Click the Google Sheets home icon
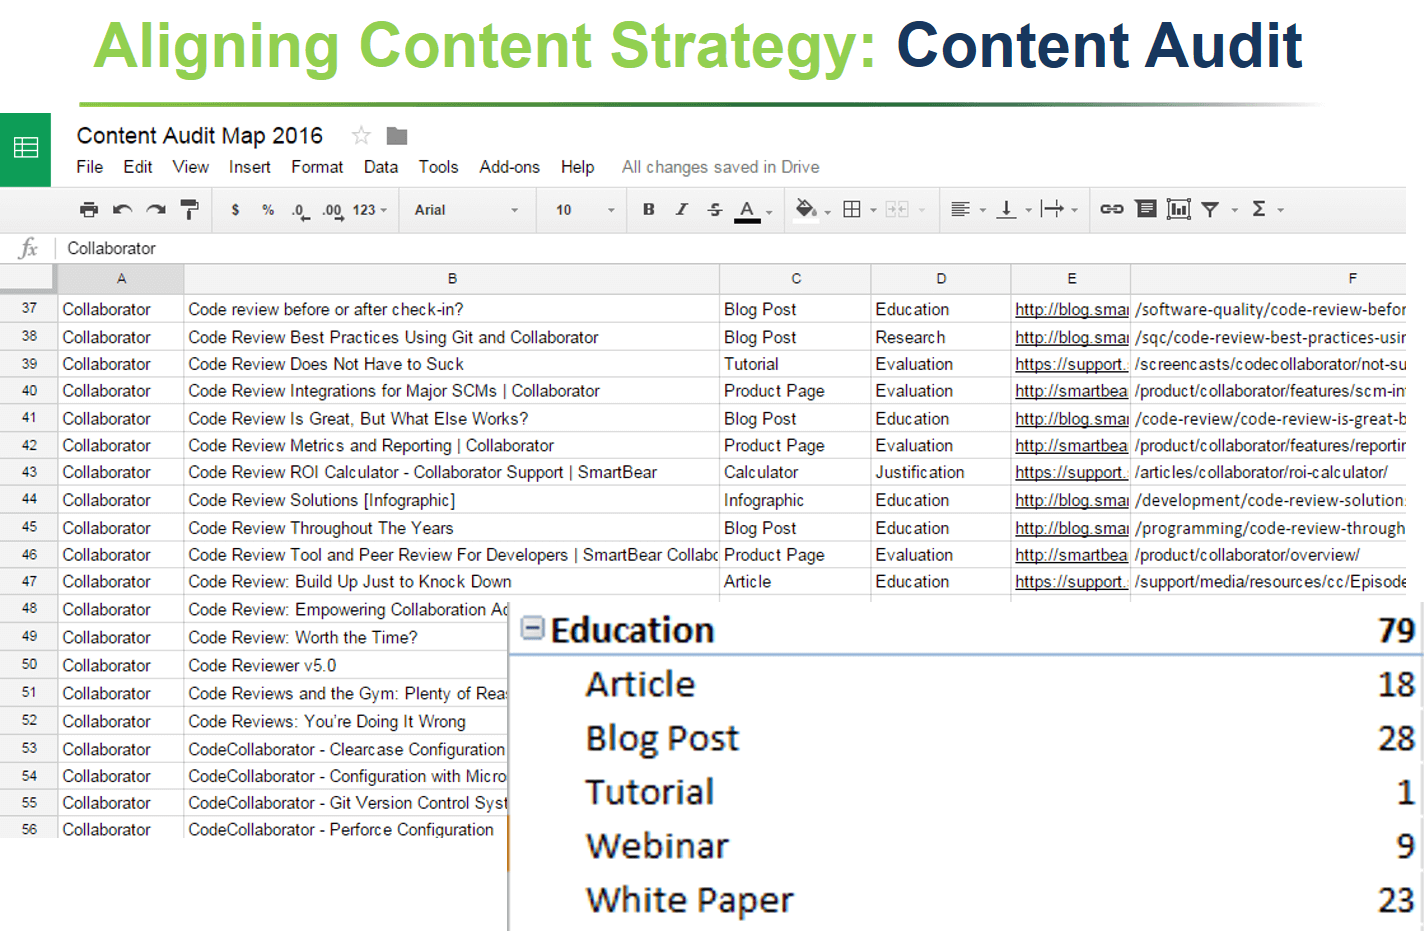 click(x=25, y=149)
